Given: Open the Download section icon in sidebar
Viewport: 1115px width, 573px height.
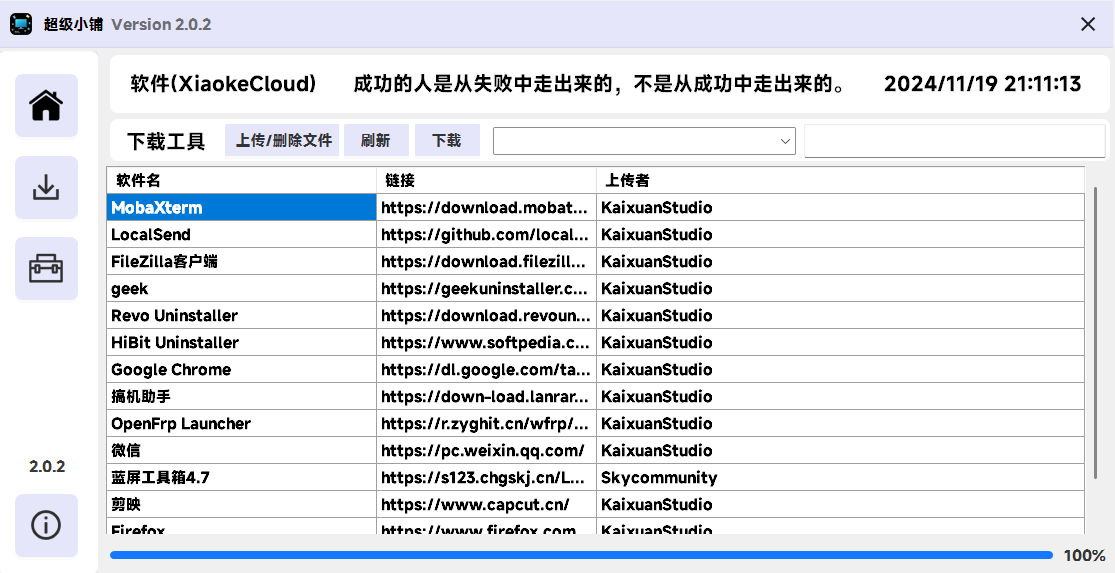Looking at the screenshot, I should 46,187.
